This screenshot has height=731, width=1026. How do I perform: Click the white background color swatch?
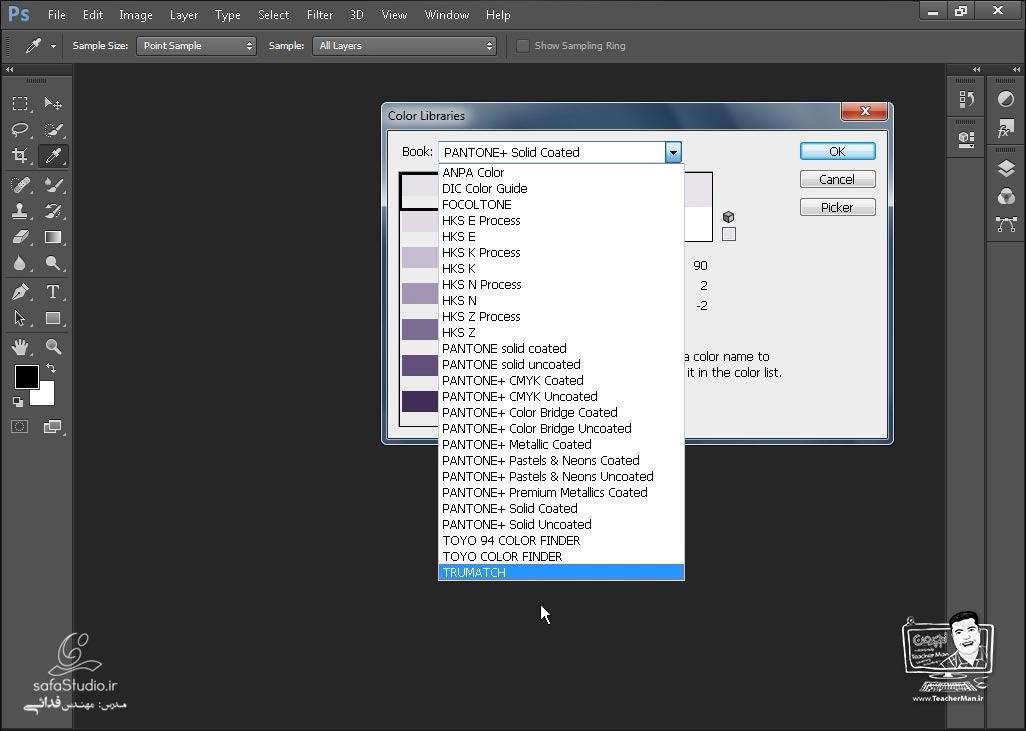coord(46,396)
